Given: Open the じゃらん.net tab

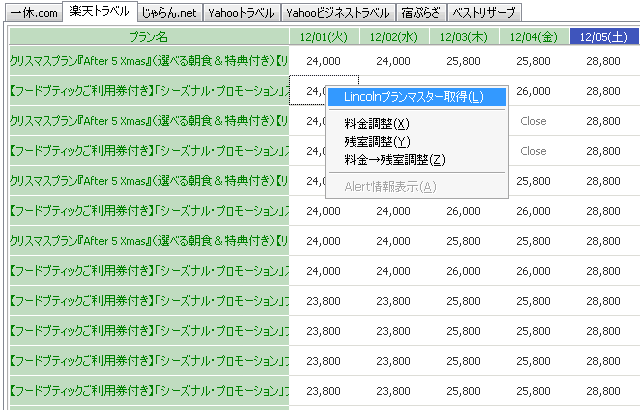Looking at the screenshot, I should pos(169,13).
